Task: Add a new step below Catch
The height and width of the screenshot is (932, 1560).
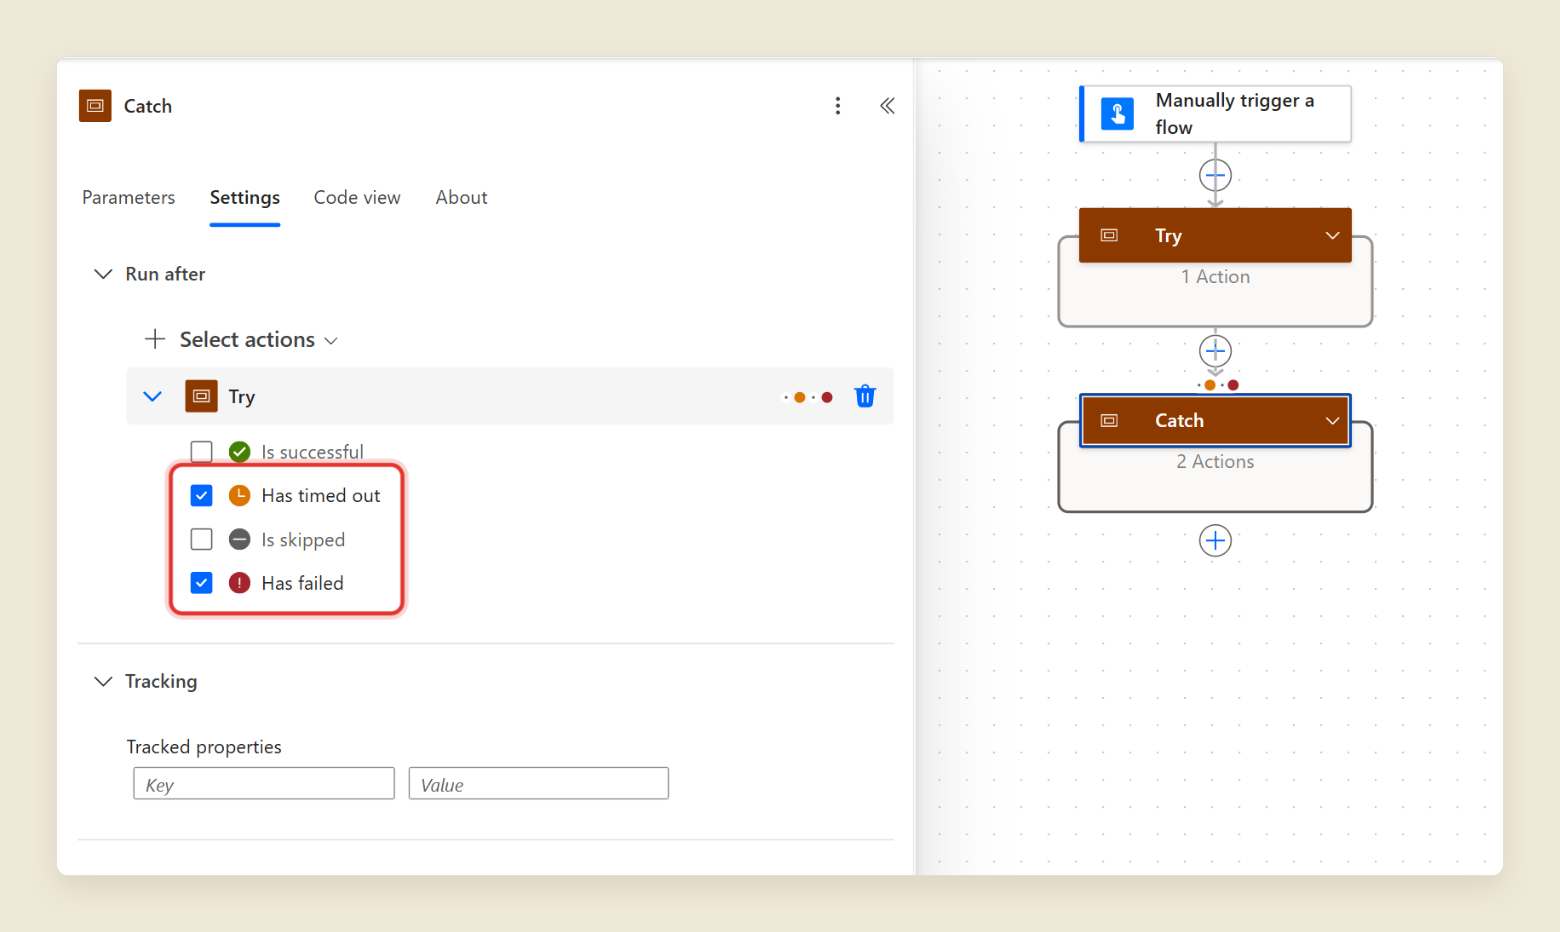Action: pyautogui.click(x=1215, y=541)
